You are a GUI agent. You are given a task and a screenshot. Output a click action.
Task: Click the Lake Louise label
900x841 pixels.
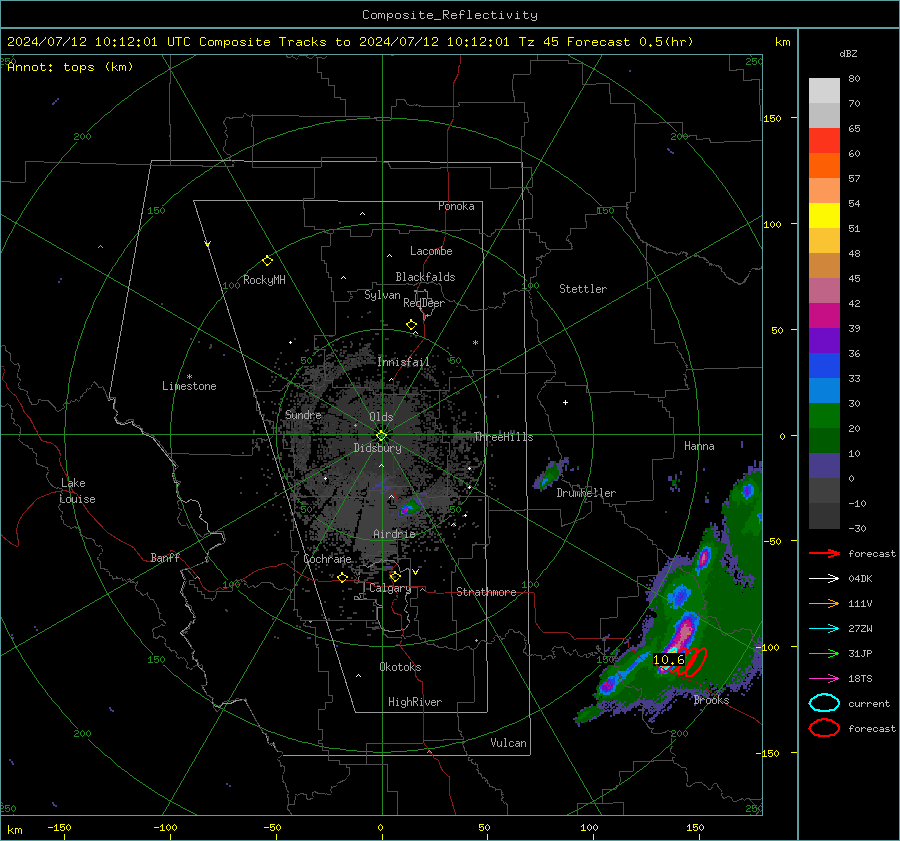77,491
